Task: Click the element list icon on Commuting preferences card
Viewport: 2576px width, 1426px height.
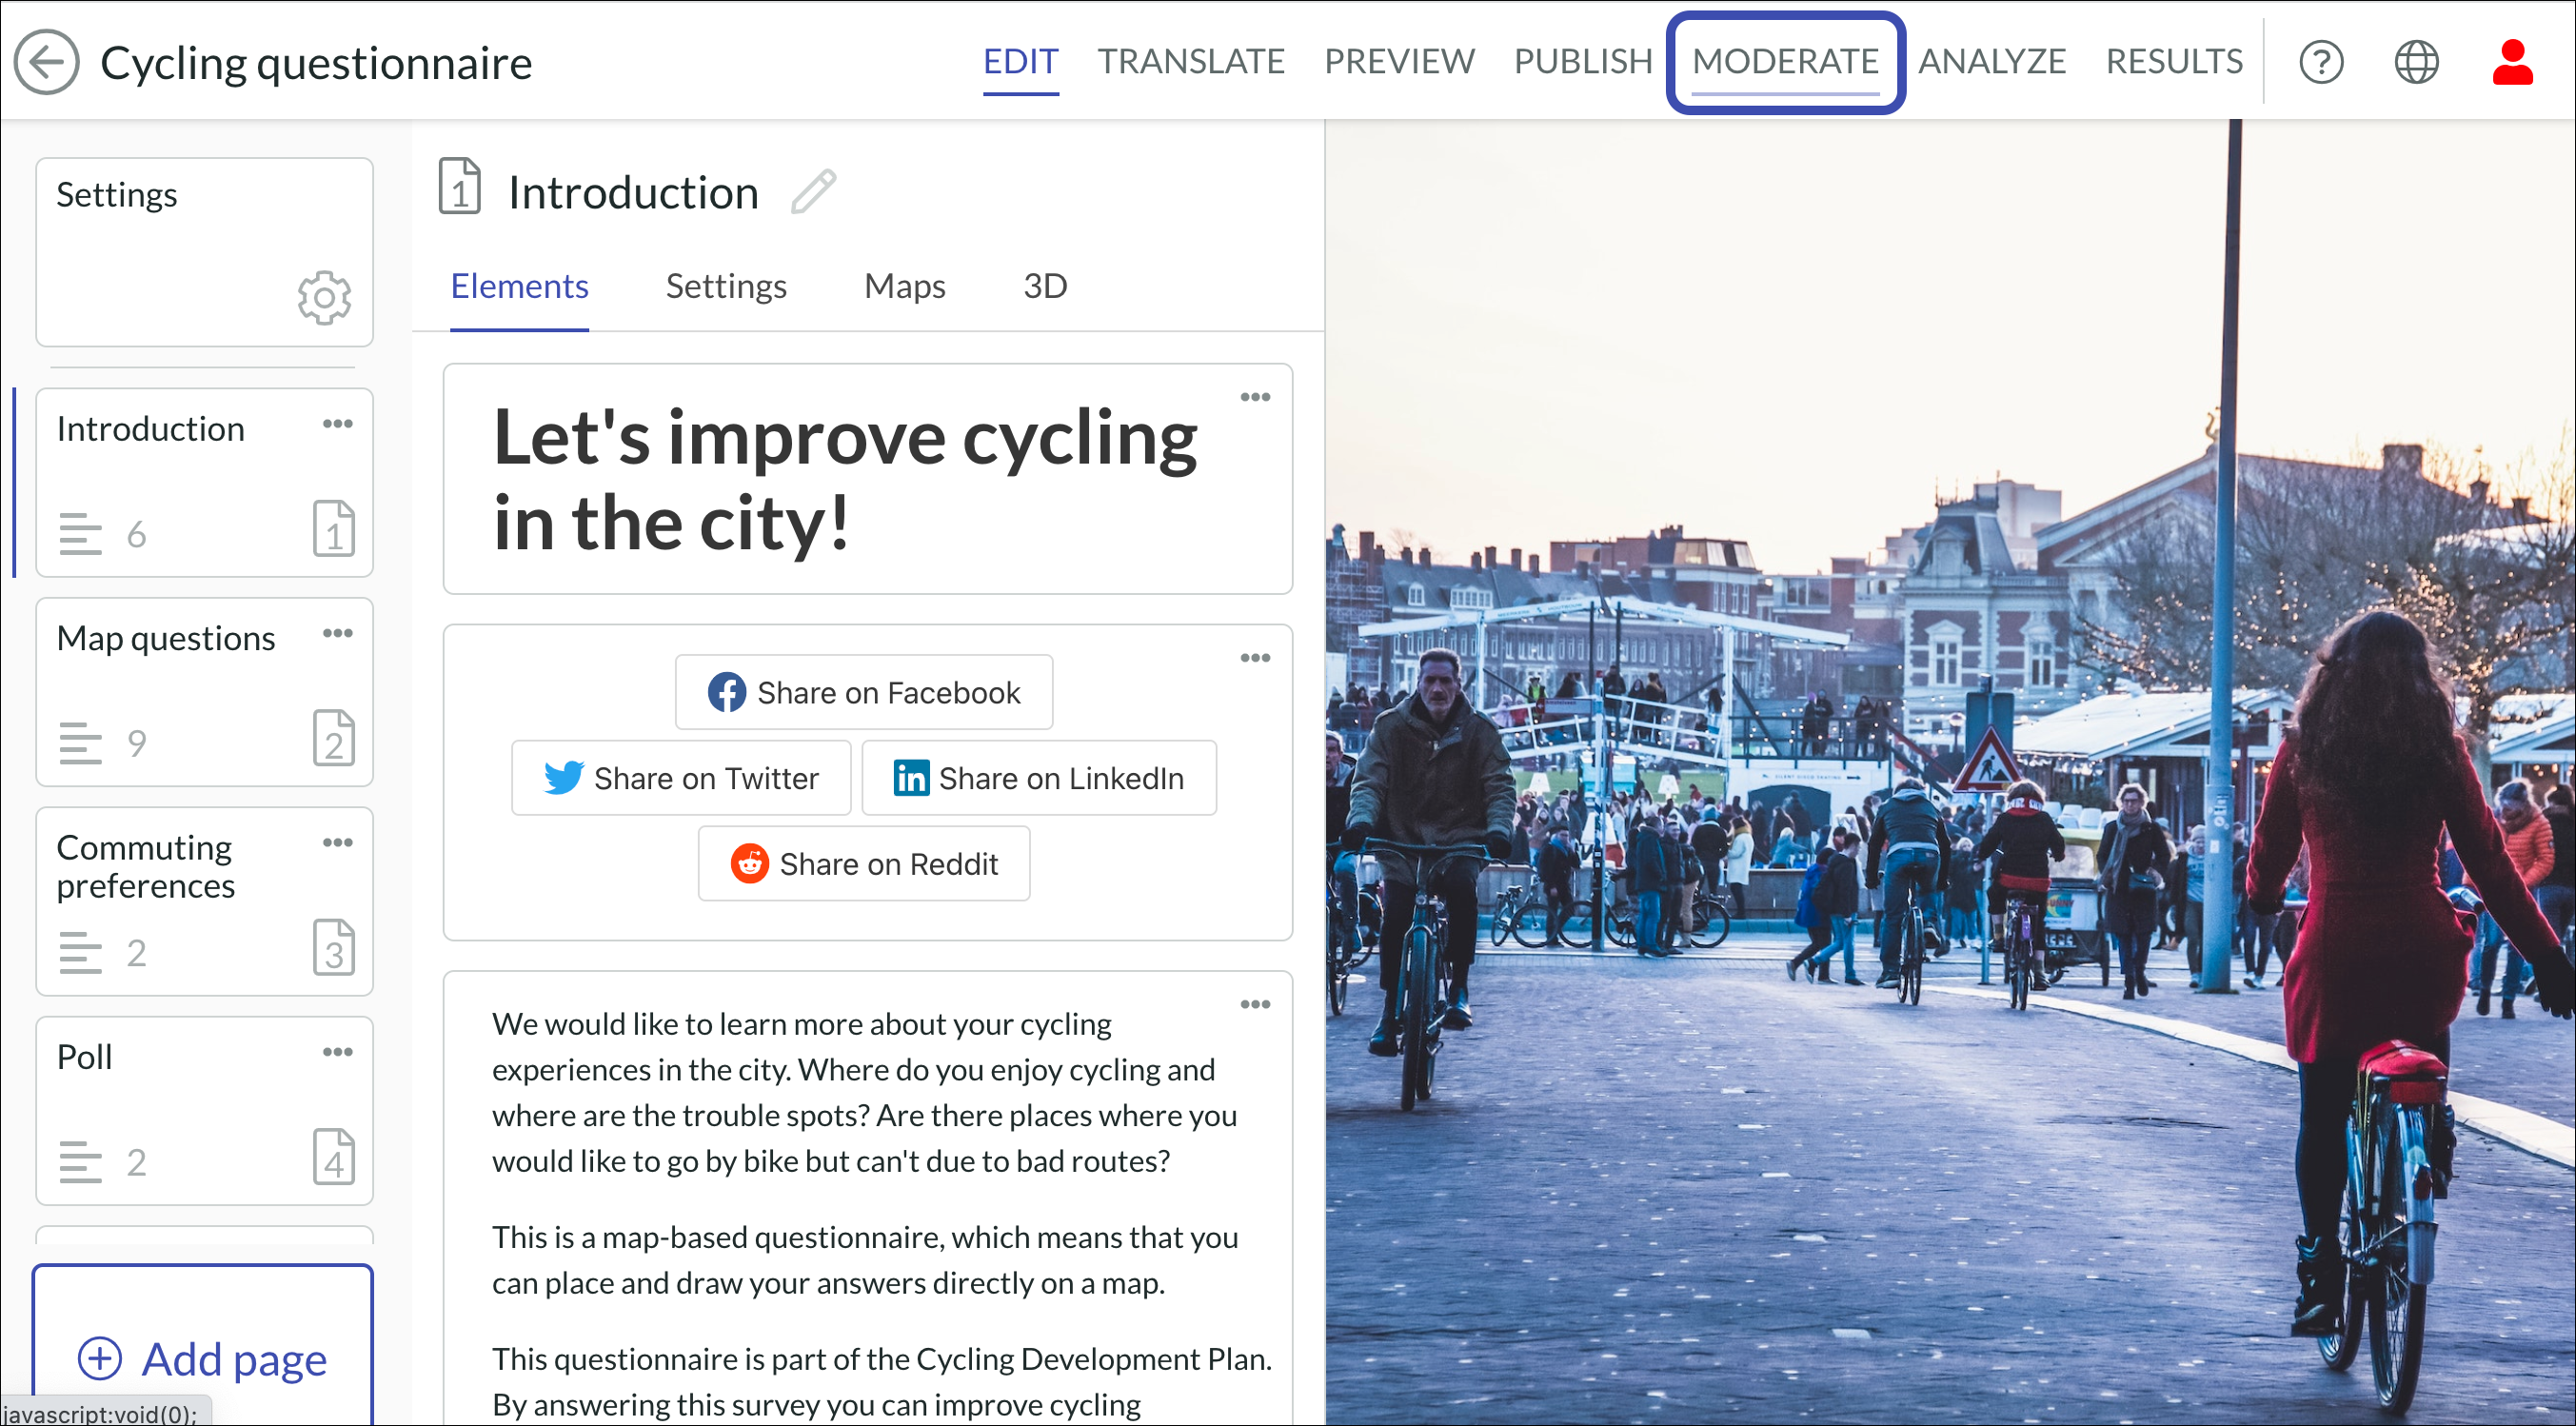Action: click(80, 952)
